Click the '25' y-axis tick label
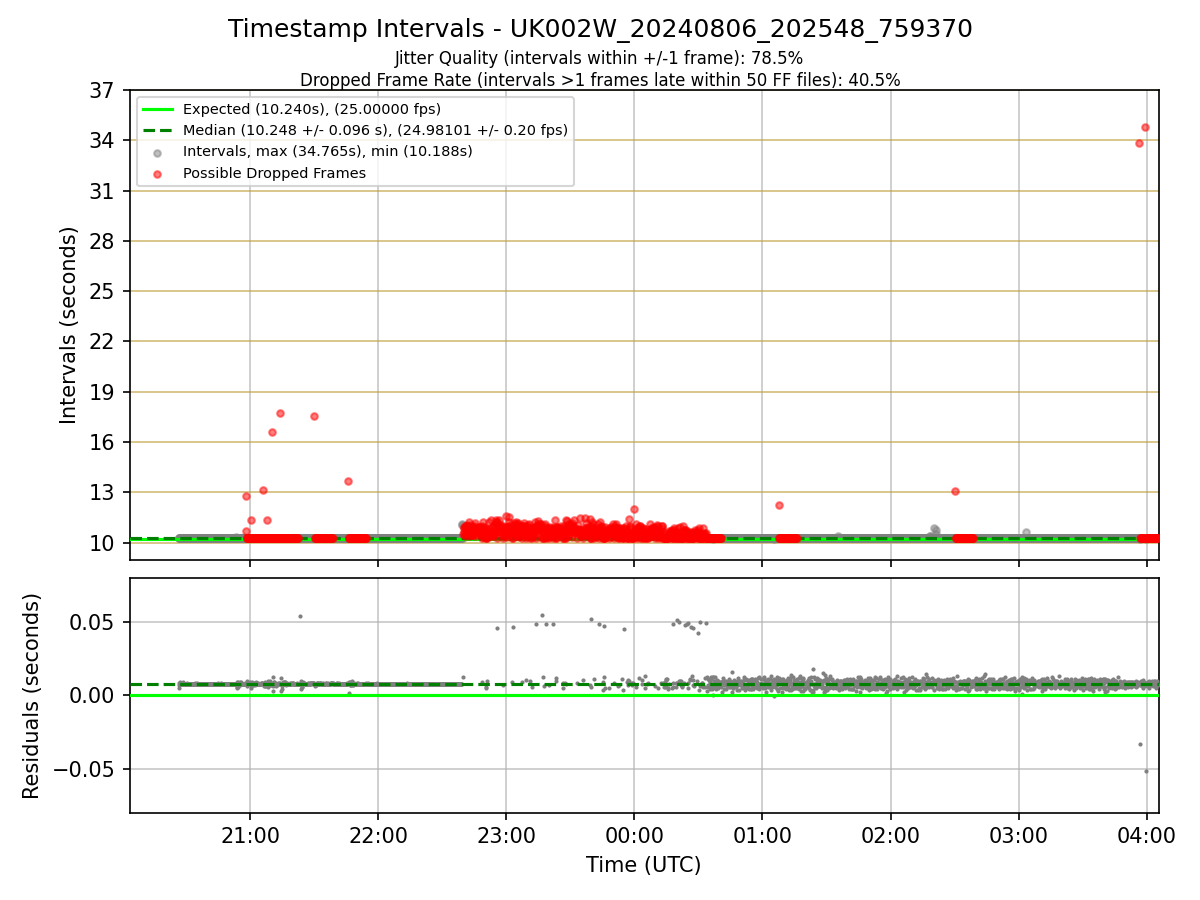This screenshot has width=1200, height=900. pos(103,291)
